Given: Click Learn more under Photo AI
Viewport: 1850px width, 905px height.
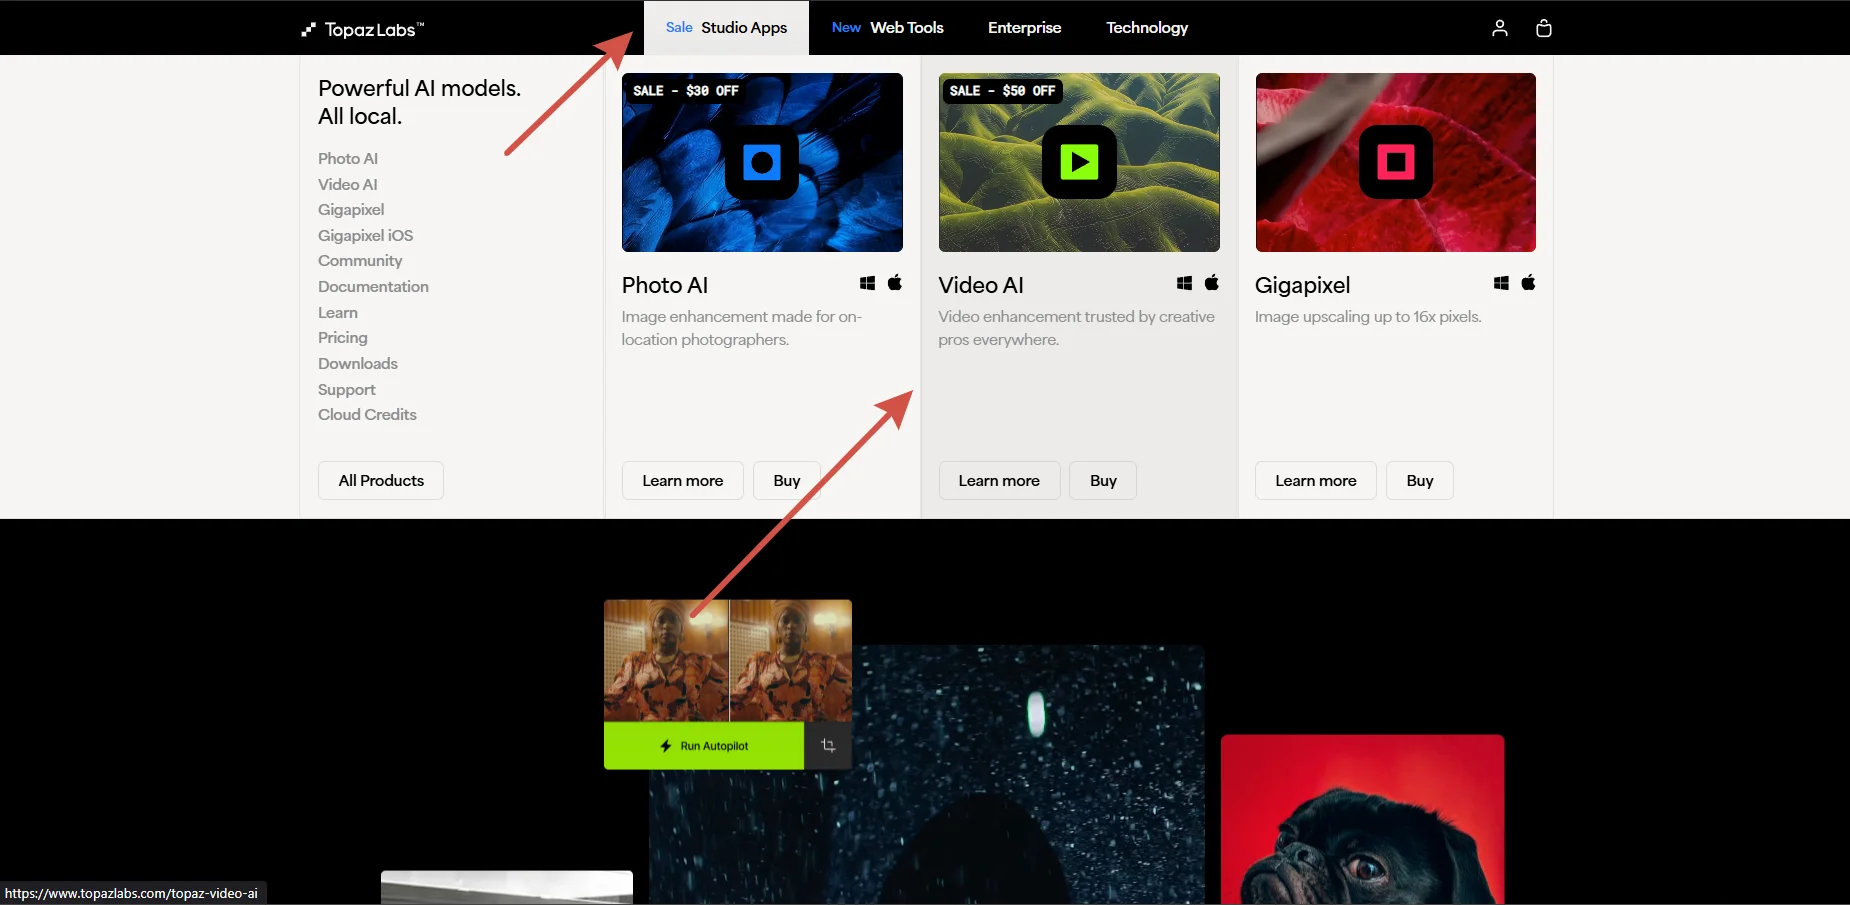Looking at the screenshot, I should [683, 480].
